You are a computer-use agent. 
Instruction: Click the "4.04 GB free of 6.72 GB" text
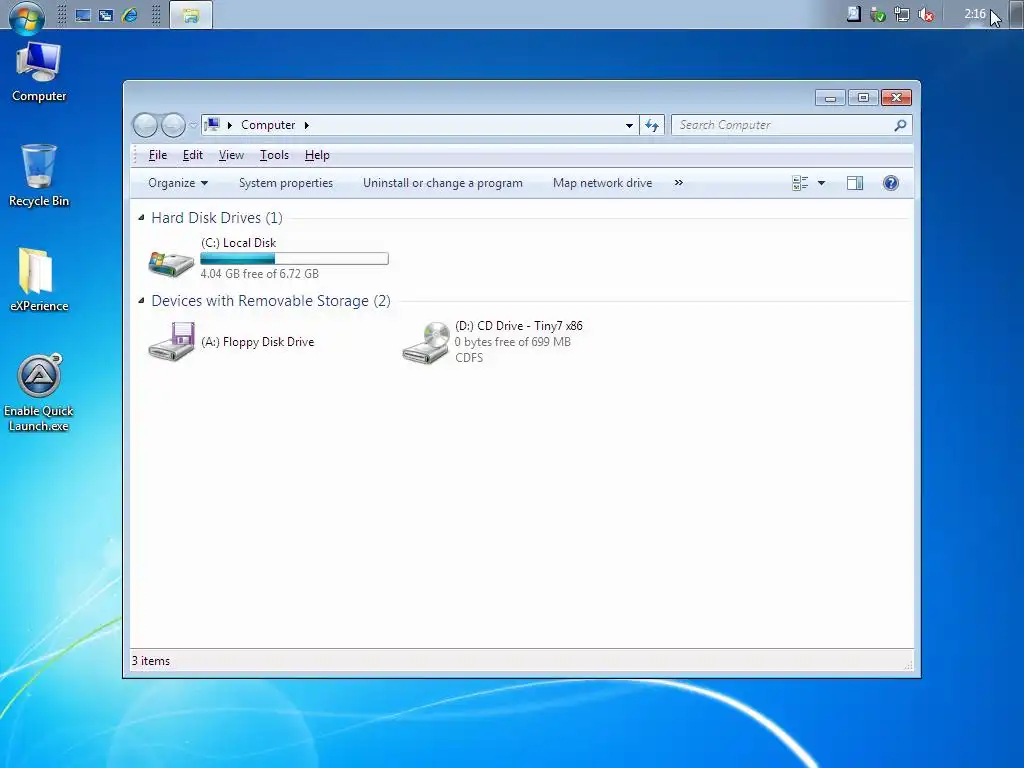coord(259,274)
